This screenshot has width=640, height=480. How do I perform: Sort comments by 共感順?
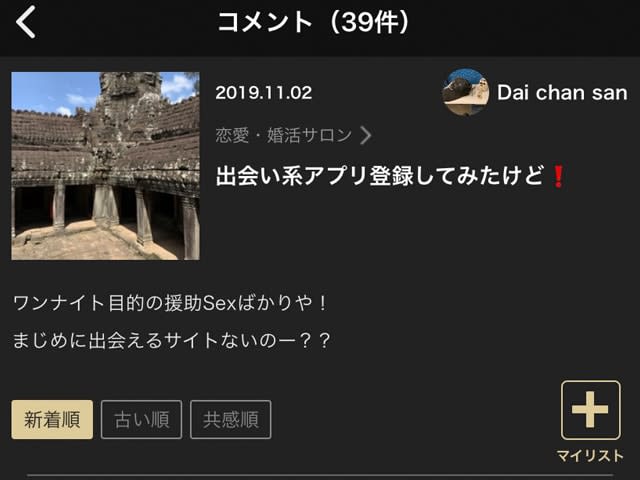[231, 420]
